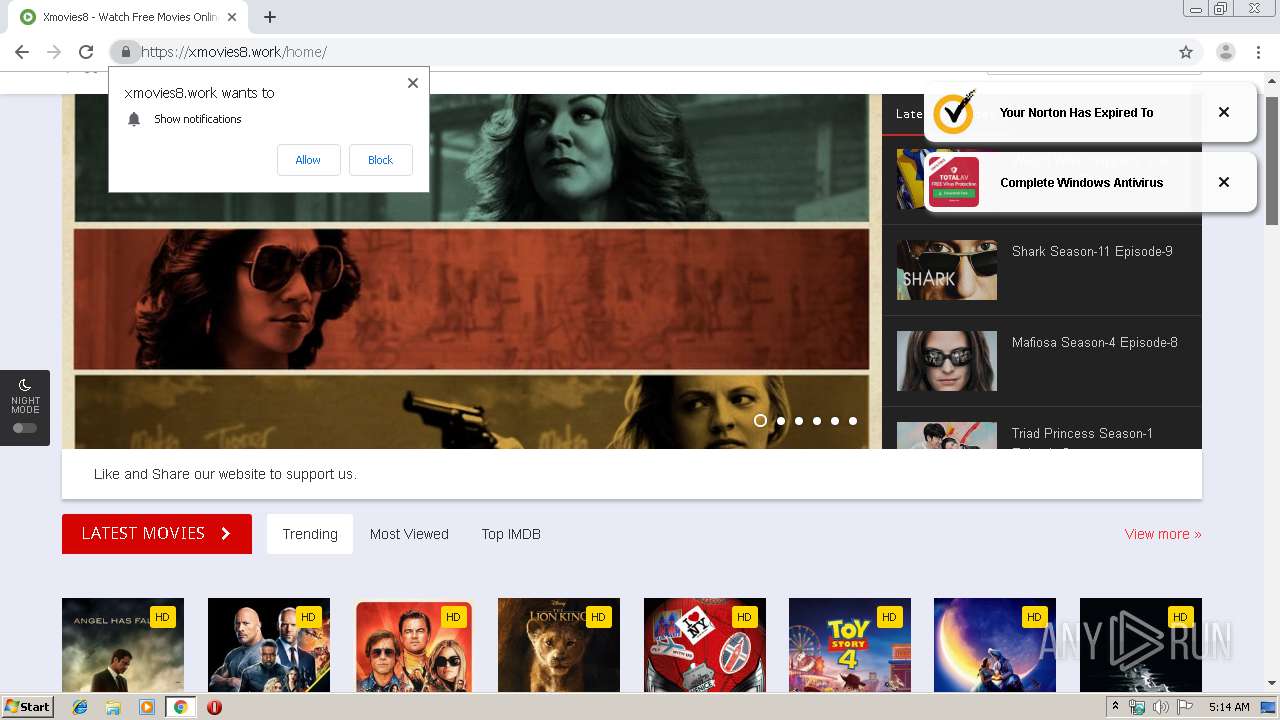Select the first carousel slide dot
The width and height of the screenshot is (1280, 720).
point(760,421)
